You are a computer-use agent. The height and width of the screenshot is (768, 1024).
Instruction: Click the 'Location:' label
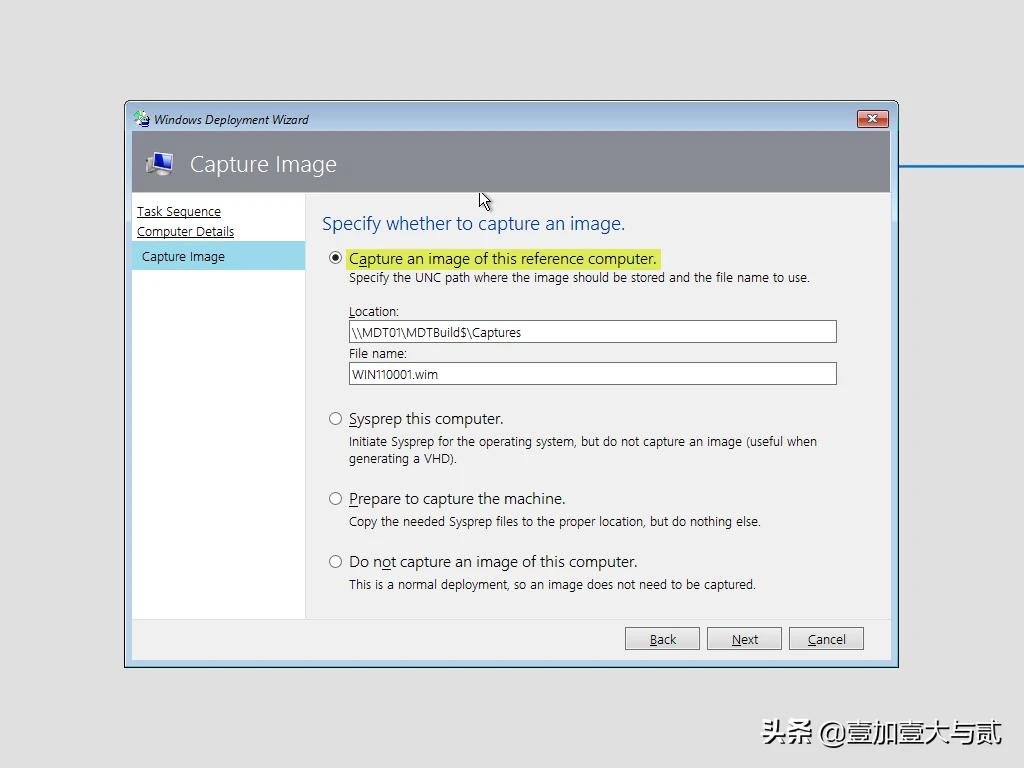374,312
